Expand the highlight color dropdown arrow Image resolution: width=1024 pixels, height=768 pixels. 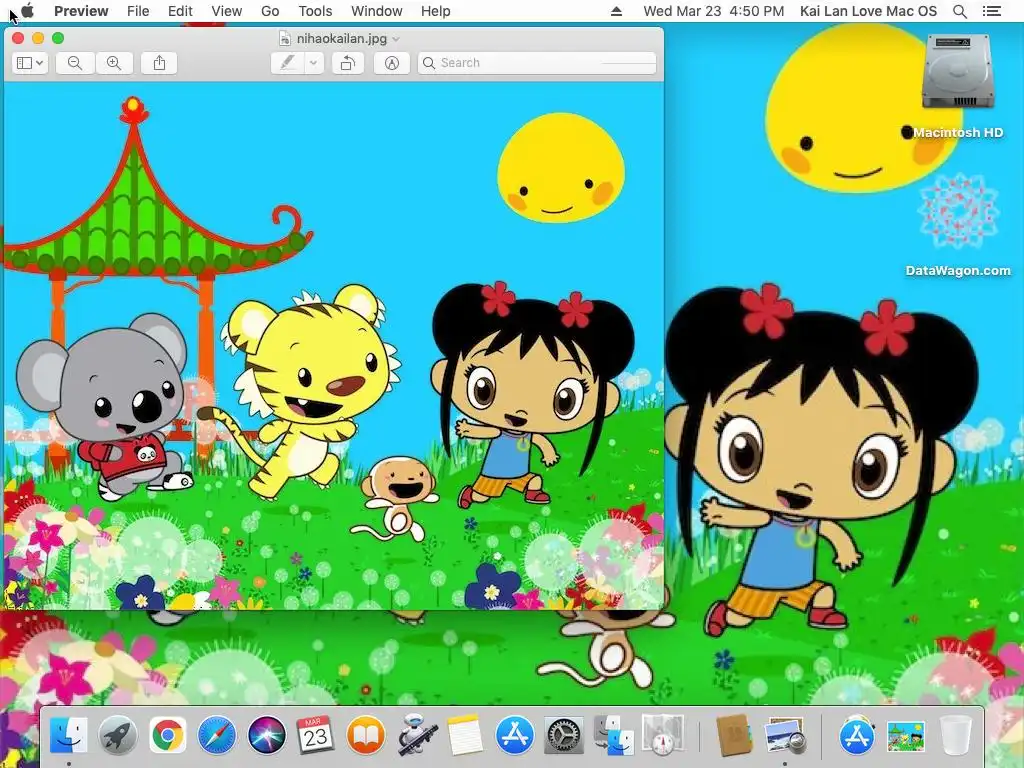tap(314, 63)
